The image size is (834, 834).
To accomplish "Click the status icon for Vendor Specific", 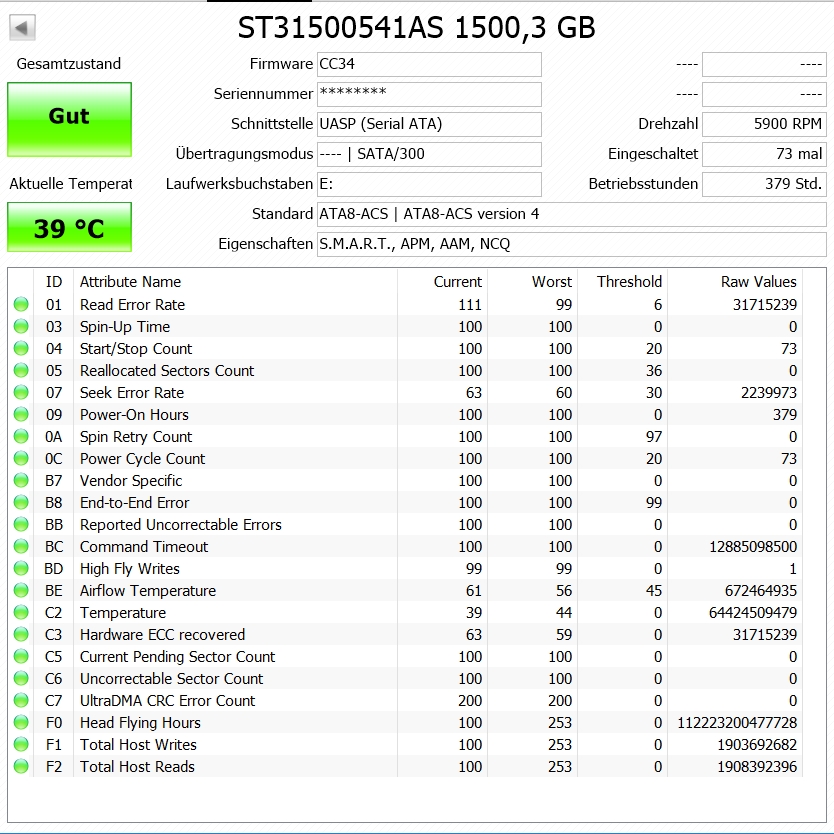I will click(21, 480).
